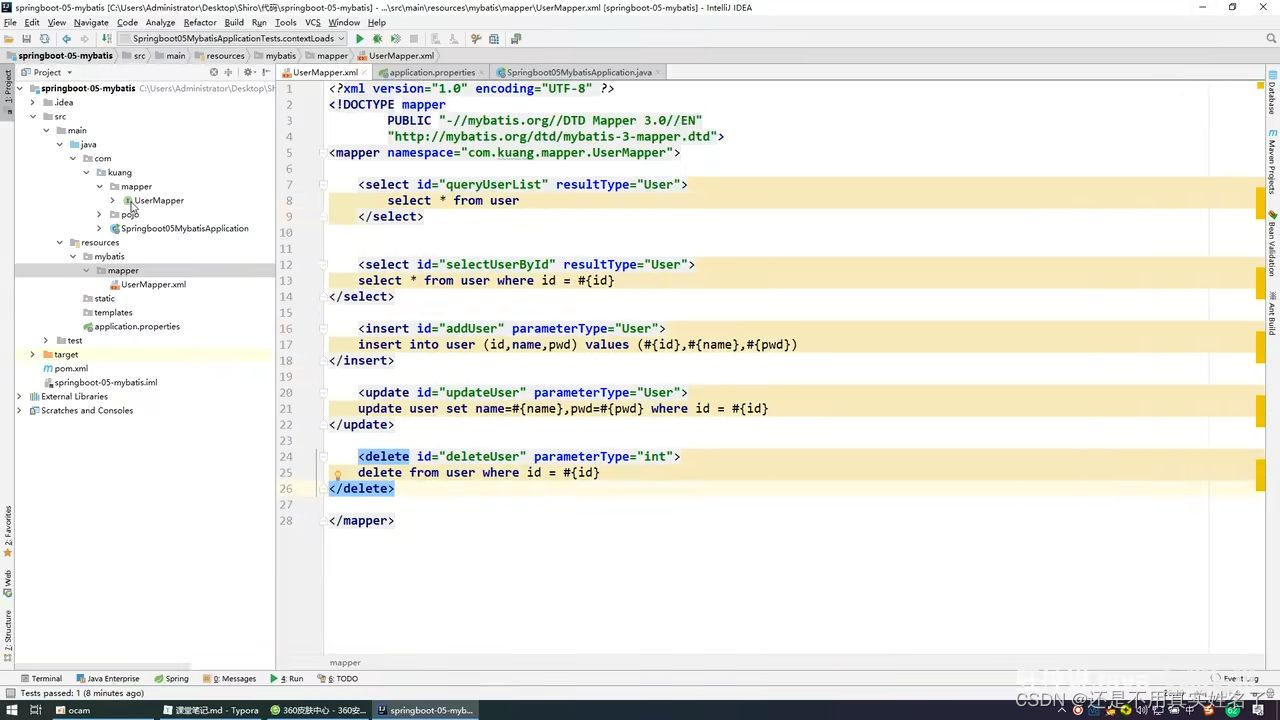Navigate back with the left arrow icon
This screenshot has width=1280, height=720.
point(67,39)
